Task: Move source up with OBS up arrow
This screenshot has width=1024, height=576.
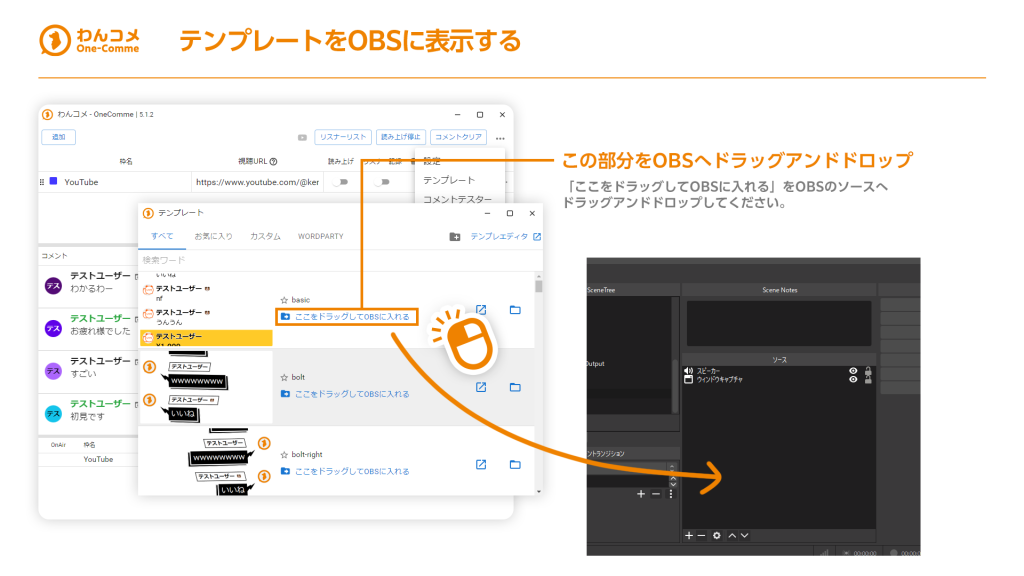Action: point(732,536)
